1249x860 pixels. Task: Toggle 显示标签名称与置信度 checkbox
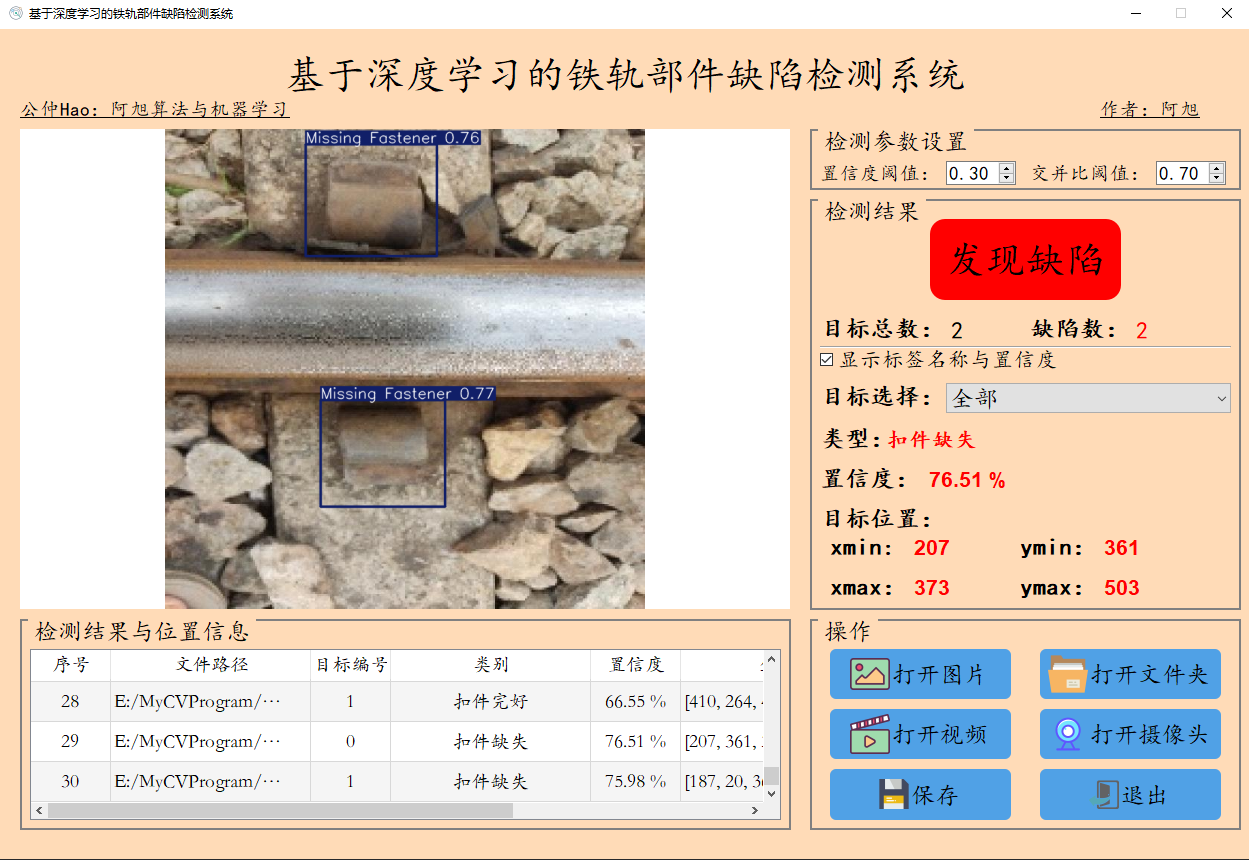pos(827,360)
